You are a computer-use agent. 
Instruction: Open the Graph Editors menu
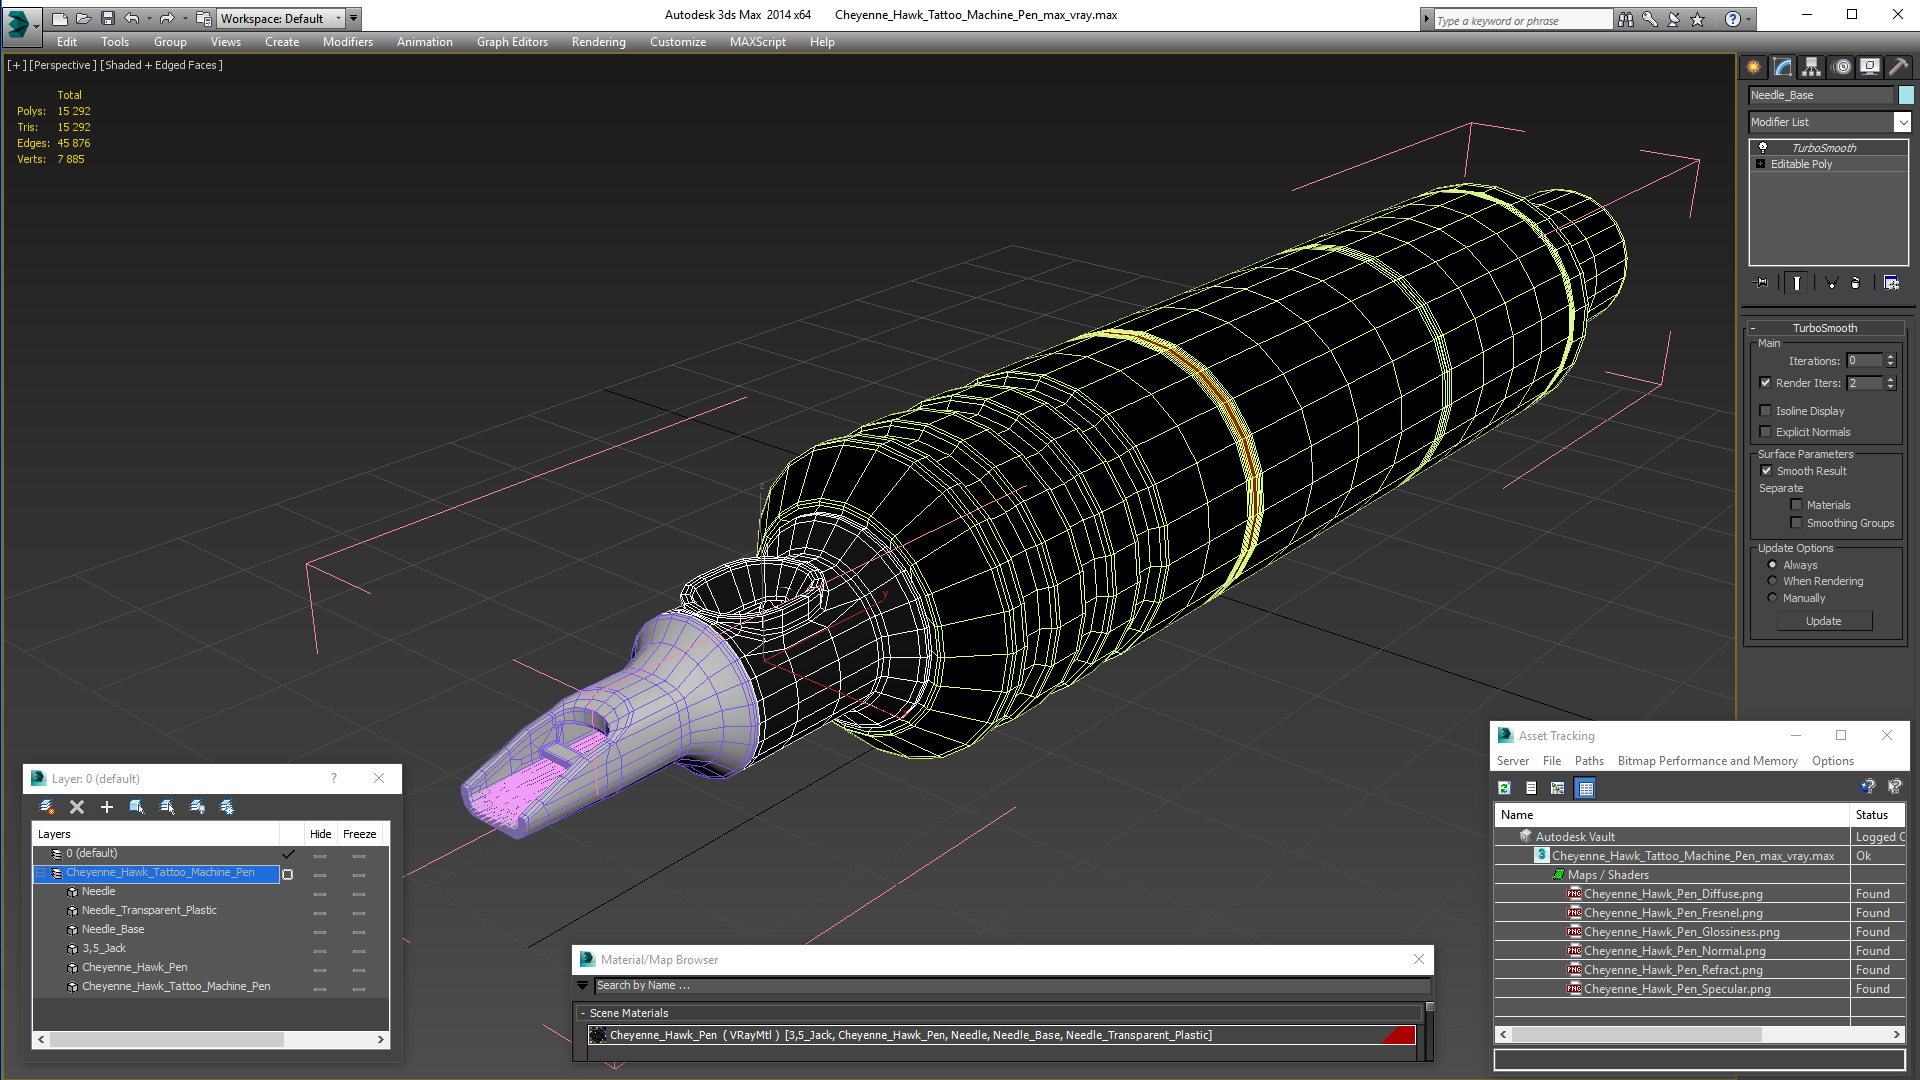click(512, 42)
